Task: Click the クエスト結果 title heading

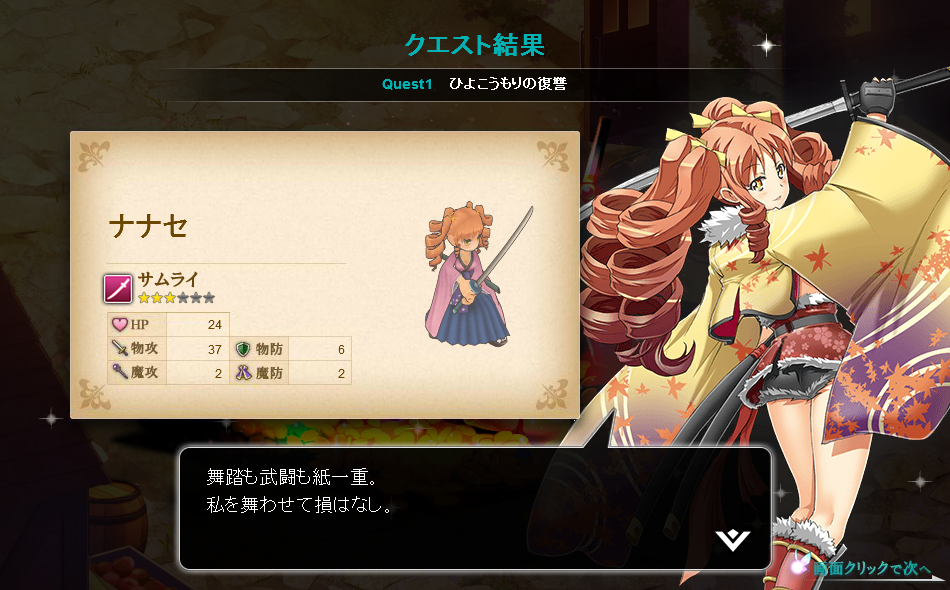Action: [x=474, y=45]
